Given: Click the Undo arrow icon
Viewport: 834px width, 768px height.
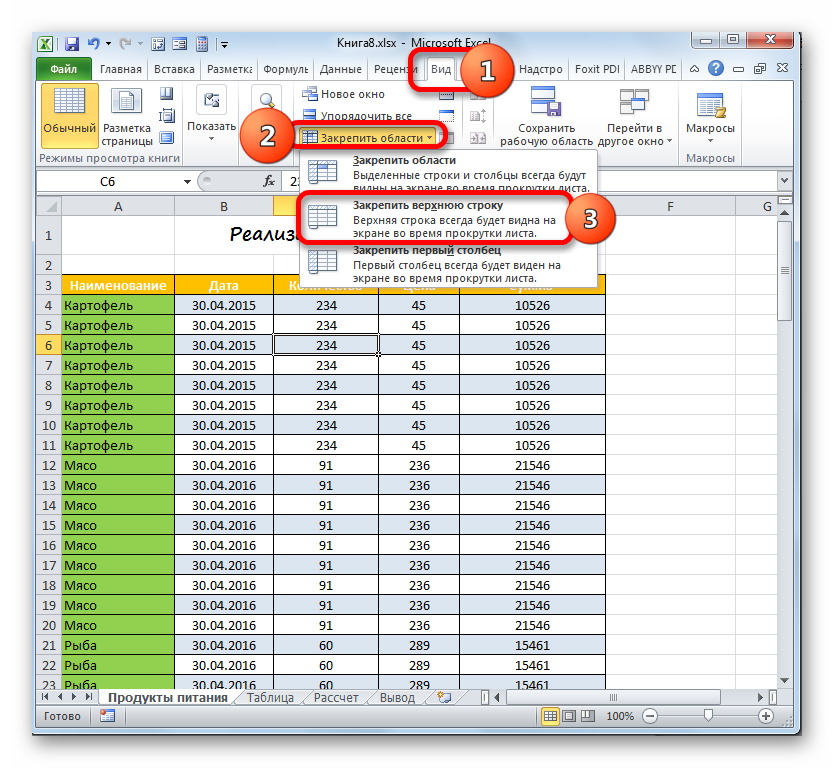Looking at the screenshot, I should coord(93,44).
